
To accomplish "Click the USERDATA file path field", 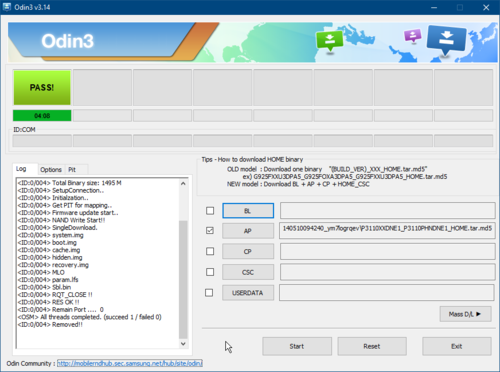I will point(387,293).
